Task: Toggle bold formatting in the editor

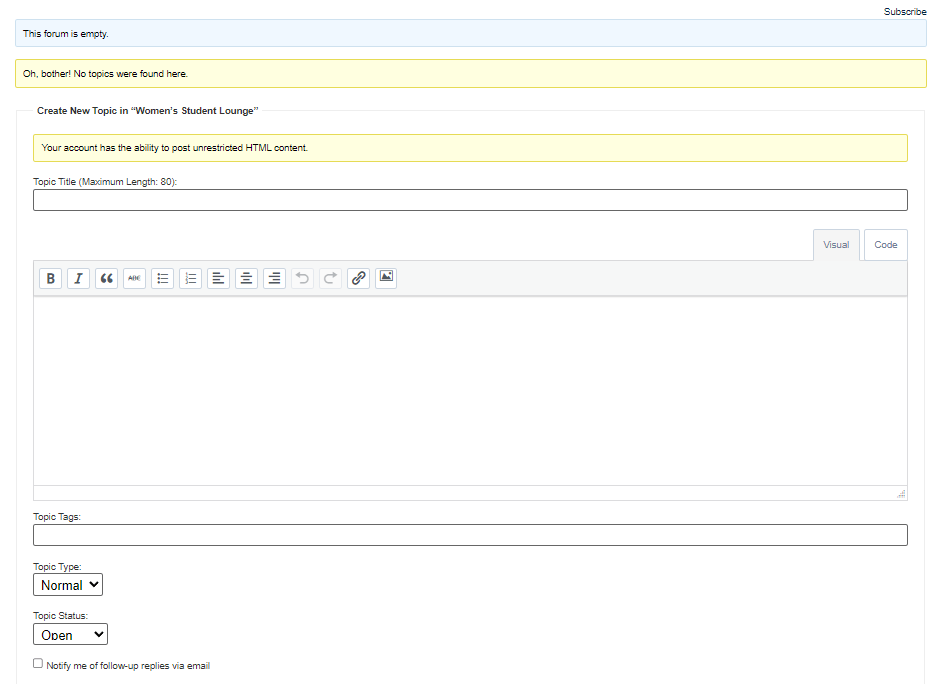Action: click(50, 278)
